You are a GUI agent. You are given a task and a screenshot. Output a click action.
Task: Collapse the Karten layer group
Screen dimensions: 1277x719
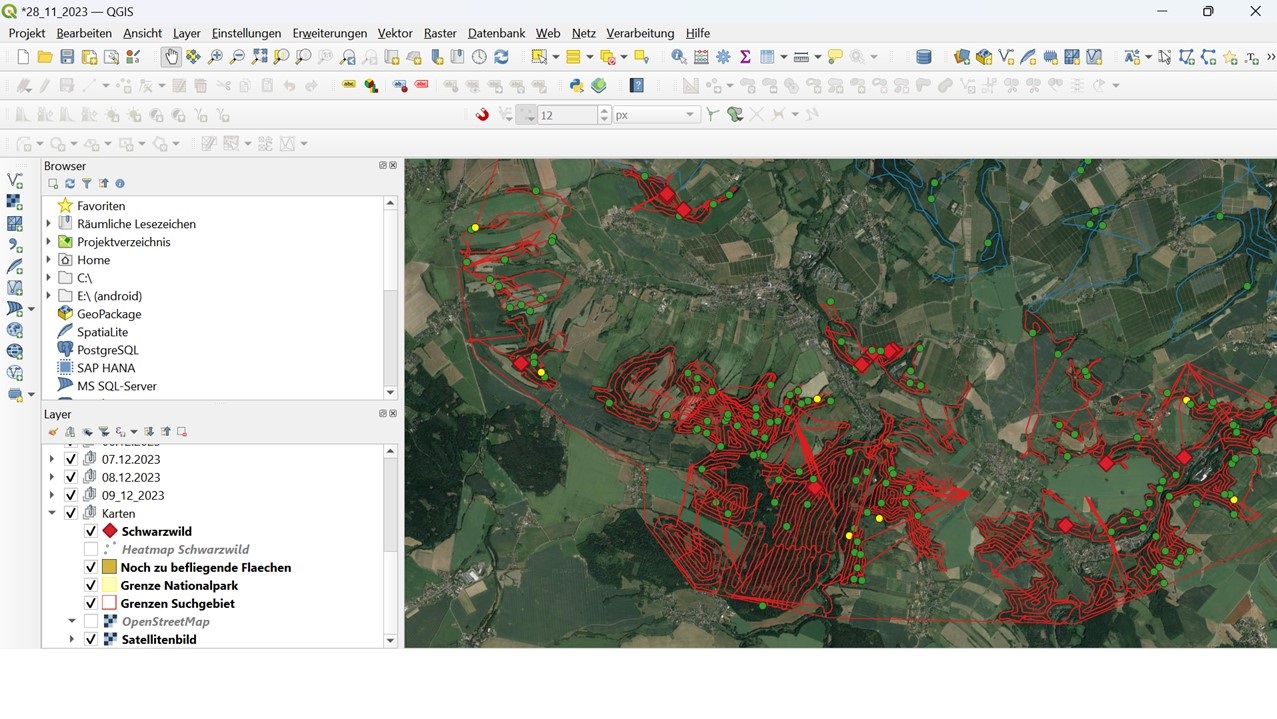coord(52,514)
